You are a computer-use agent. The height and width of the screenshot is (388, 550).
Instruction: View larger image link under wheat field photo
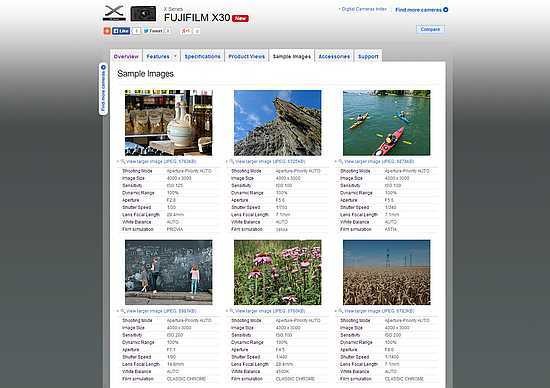point(379,311)
